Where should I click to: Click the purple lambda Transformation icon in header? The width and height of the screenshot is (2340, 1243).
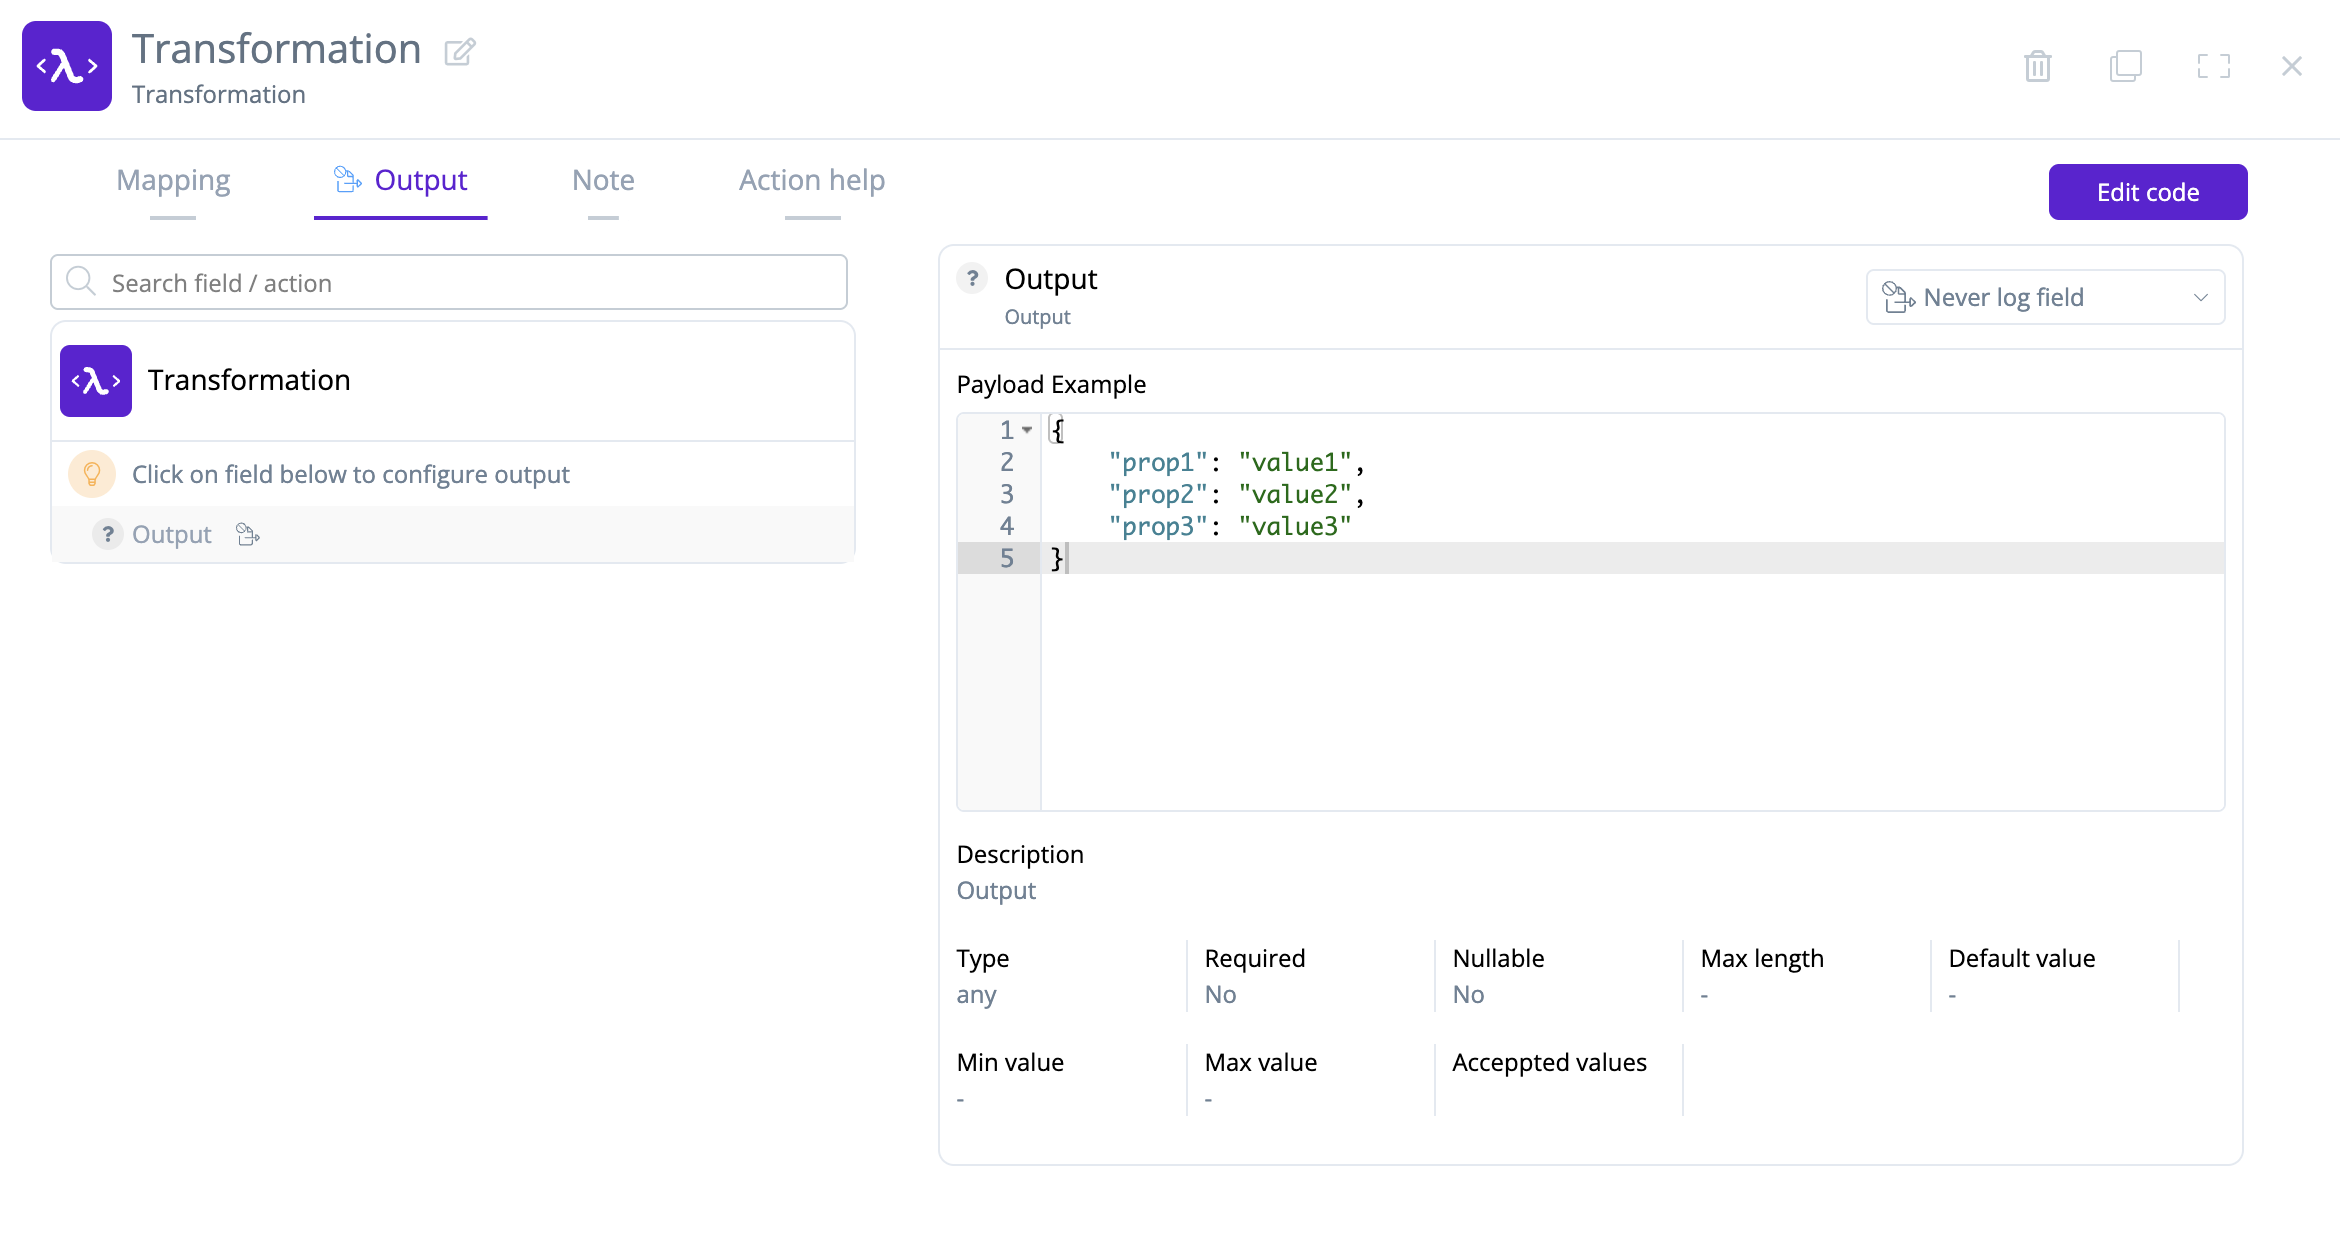[66, 66]
